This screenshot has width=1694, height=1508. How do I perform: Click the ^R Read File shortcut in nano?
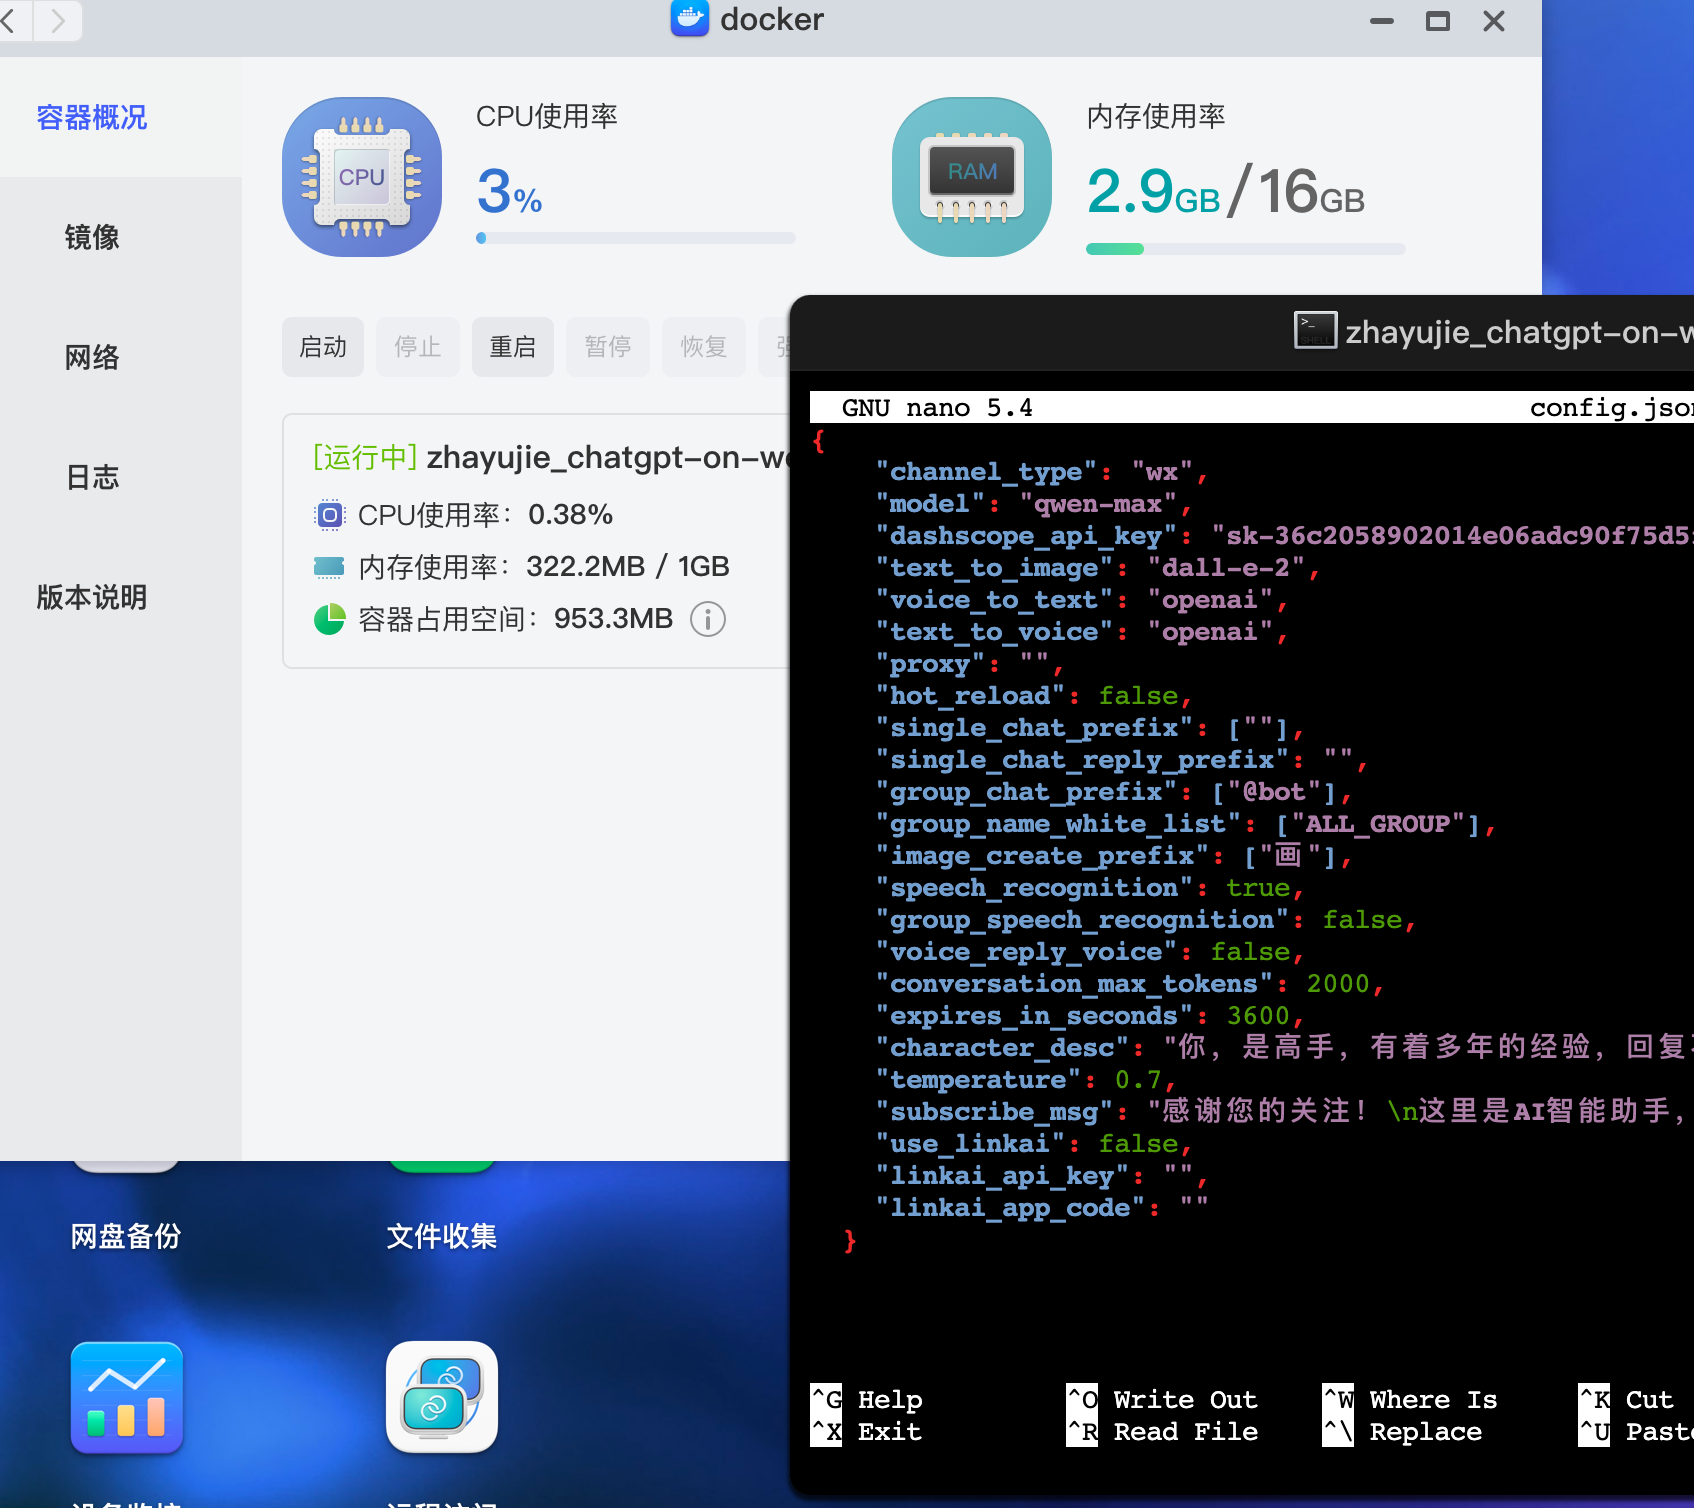[1162, 1431]
